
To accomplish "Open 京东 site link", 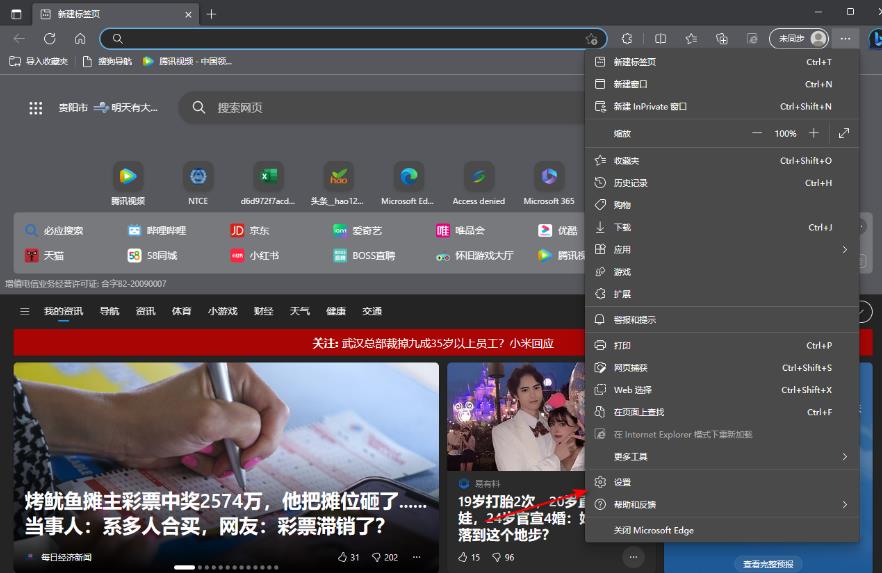I will [x=250, y=231].
